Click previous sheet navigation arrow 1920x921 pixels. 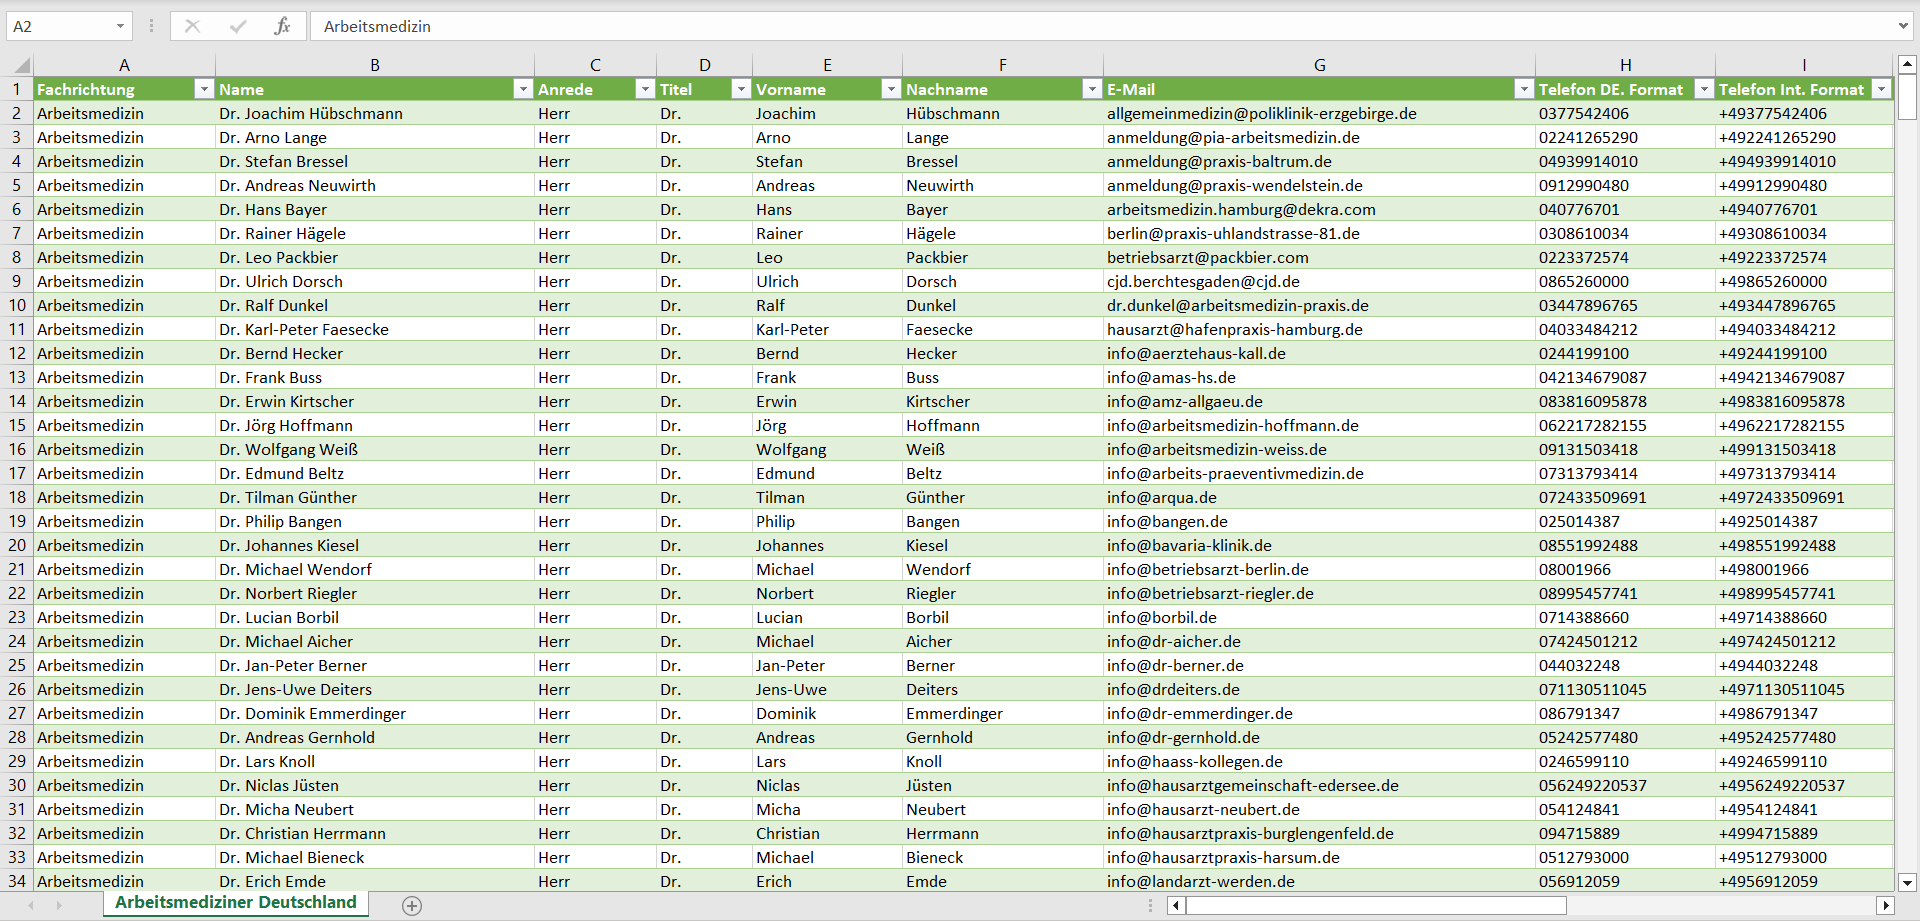[x=31, y=905]
